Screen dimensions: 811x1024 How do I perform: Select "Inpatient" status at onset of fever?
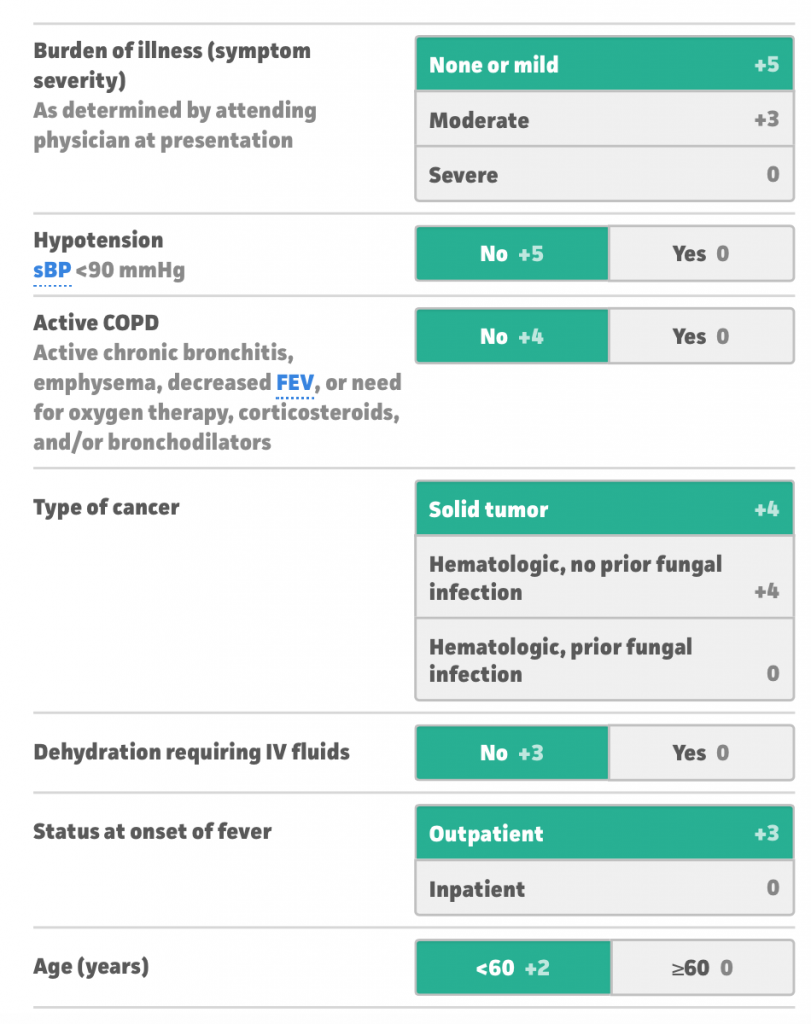coord(604,888)
